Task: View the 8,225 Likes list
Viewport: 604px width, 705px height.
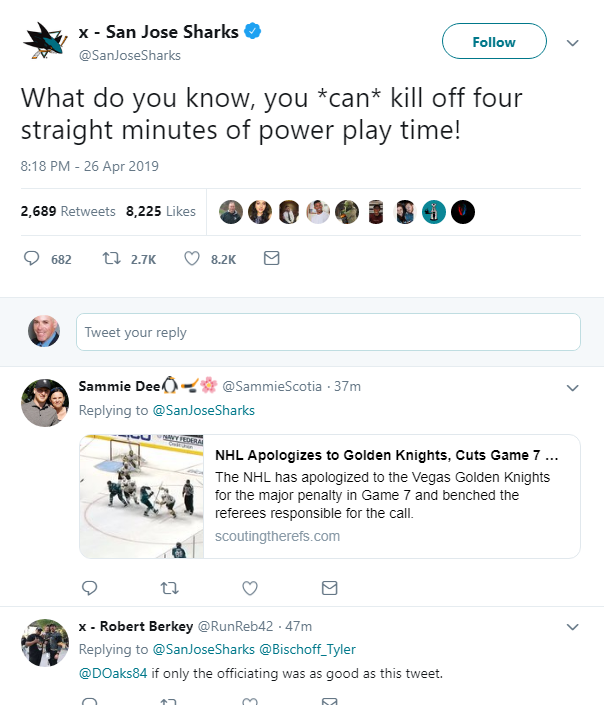Action: point(161,211)
